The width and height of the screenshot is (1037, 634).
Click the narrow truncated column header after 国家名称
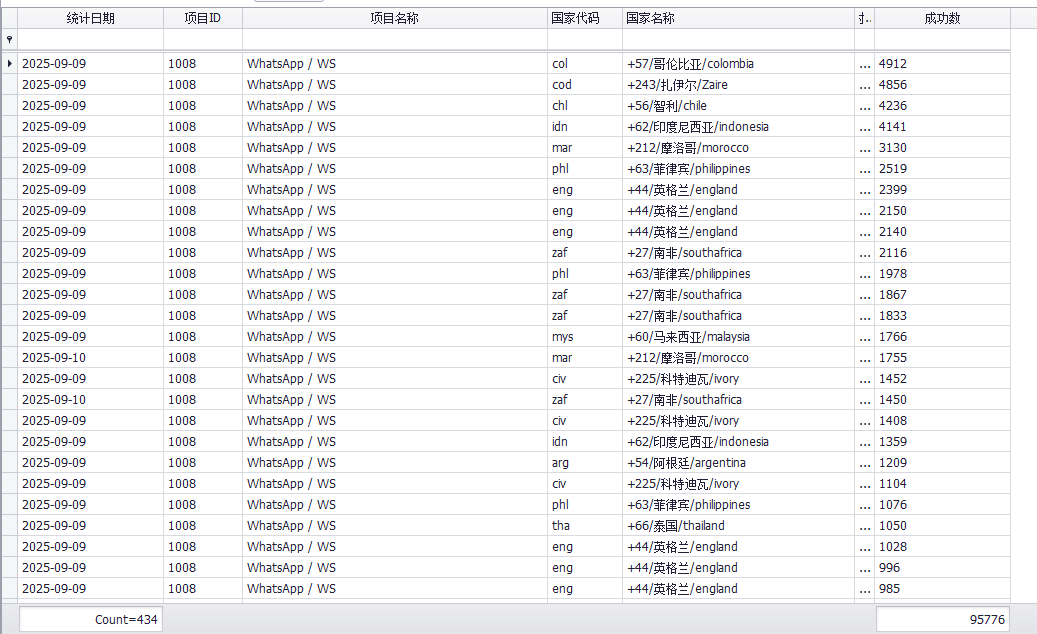pos(864,19)
